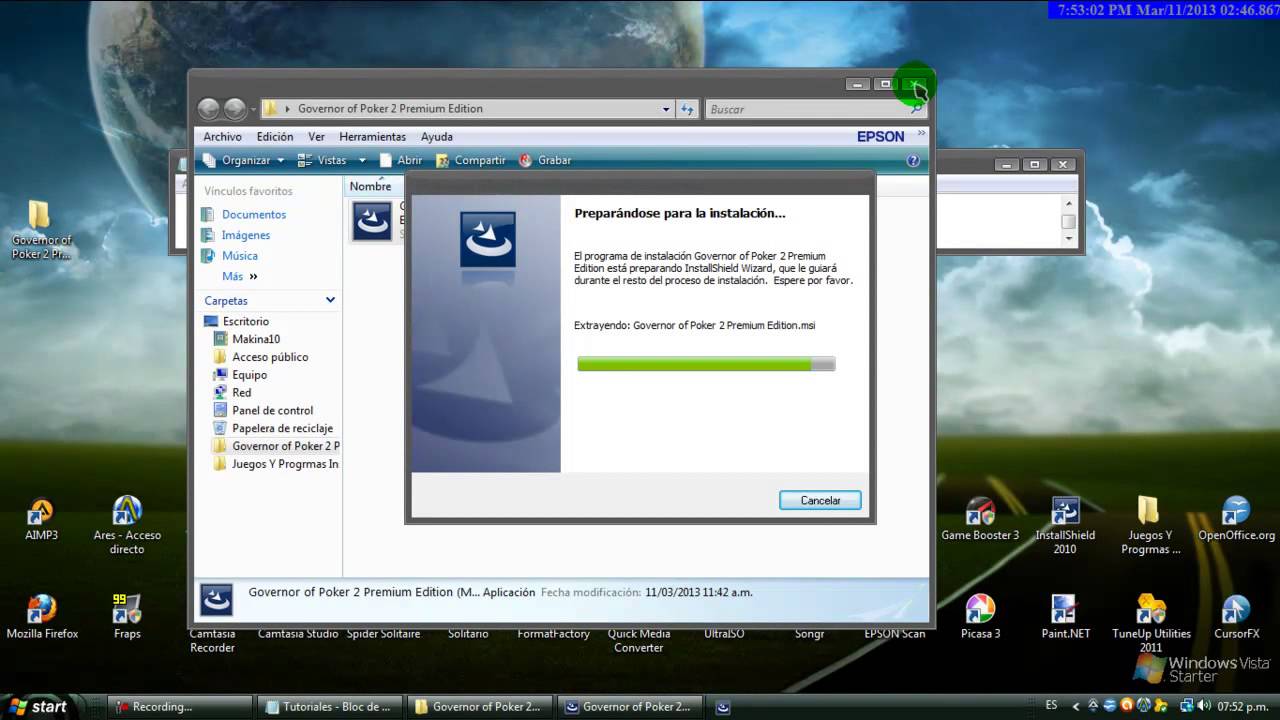Collapse the Carpetas panel chevron
The width and height of the screenshot is (1280, 720).
tap(330, 300)
